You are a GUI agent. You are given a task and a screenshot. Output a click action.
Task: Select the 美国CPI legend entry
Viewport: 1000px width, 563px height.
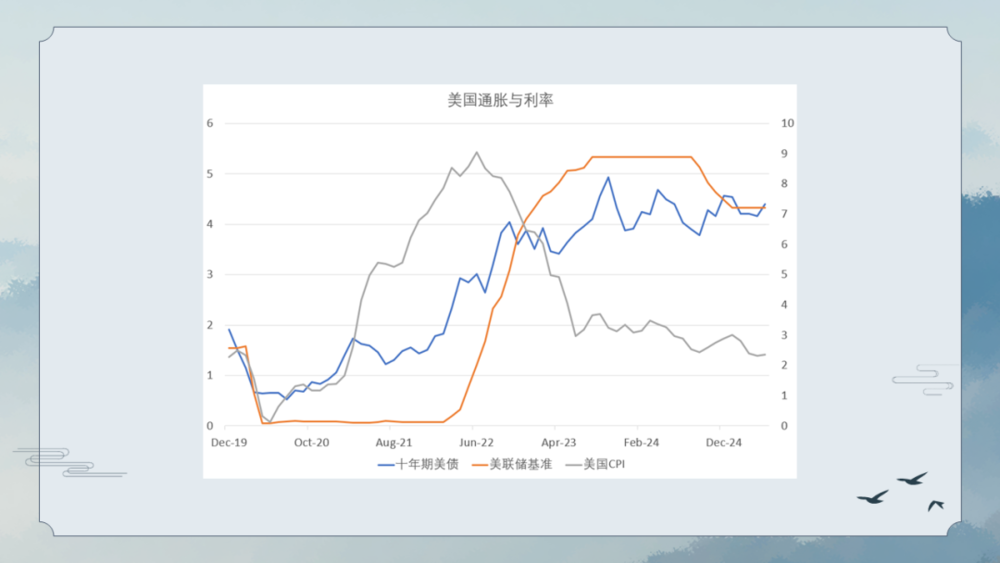pos(605,464)
